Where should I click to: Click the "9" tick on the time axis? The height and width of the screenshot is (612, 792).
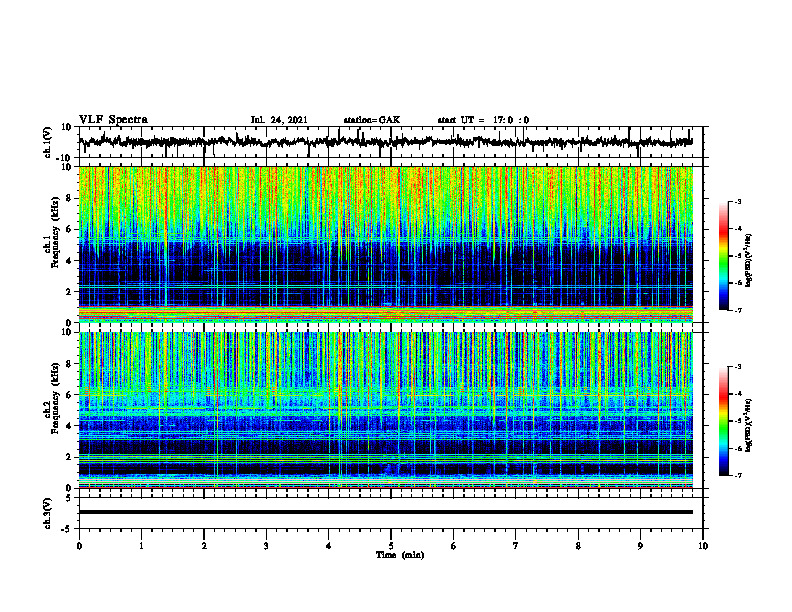pos(640,546)
